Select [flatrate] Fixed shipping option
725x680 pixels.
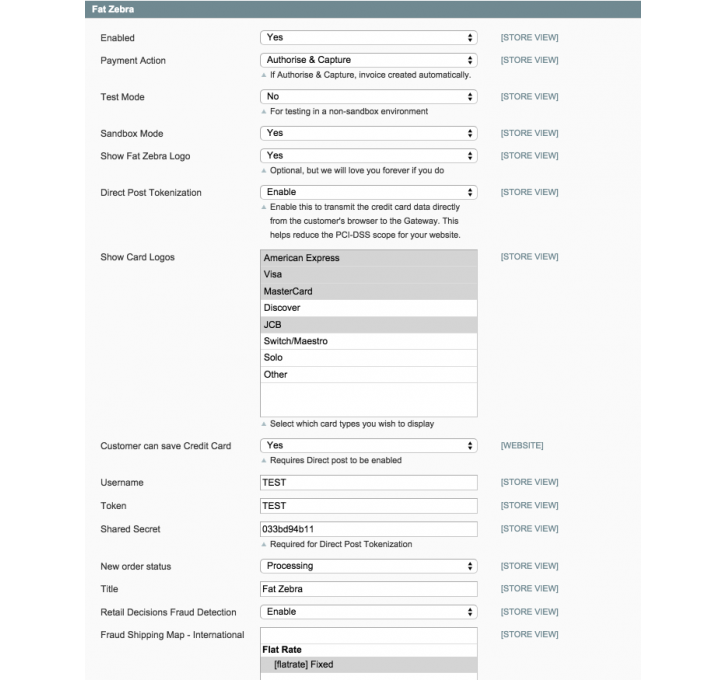point(369,665)
